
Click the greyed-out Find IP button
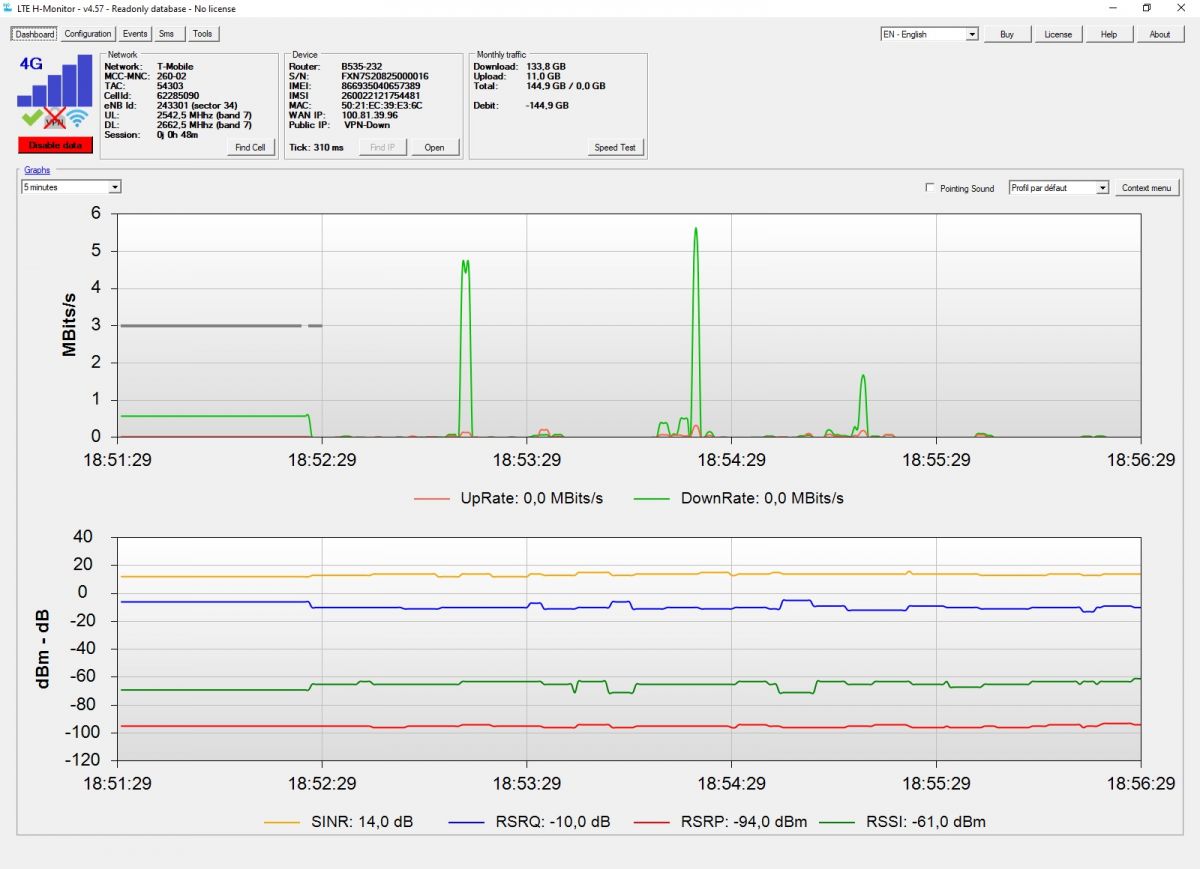(x=383, y=147)
